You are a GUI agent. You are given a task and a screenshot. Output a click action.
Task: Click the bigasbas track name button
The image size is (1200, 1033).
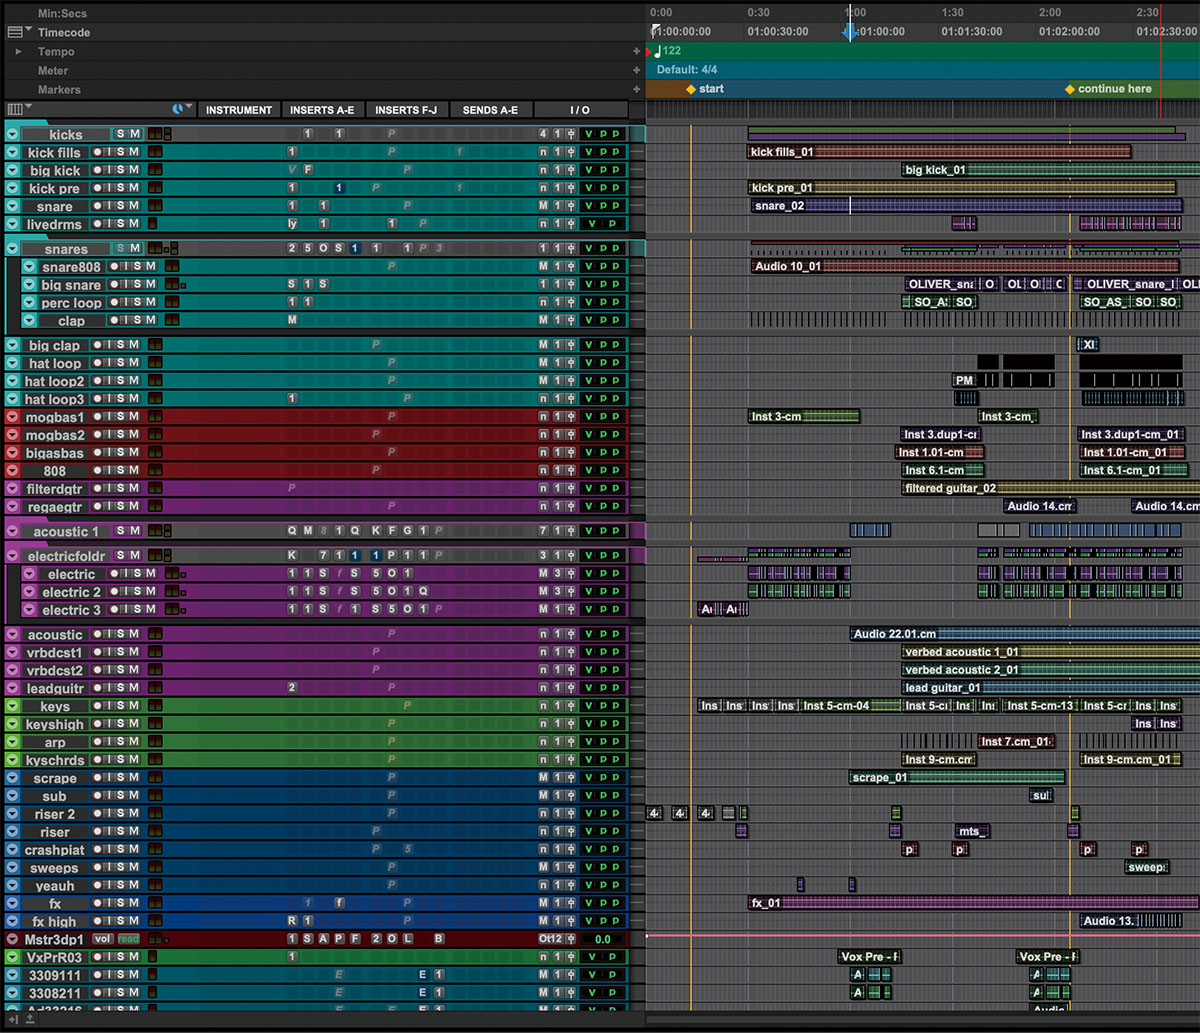click(x=55, y=453)
